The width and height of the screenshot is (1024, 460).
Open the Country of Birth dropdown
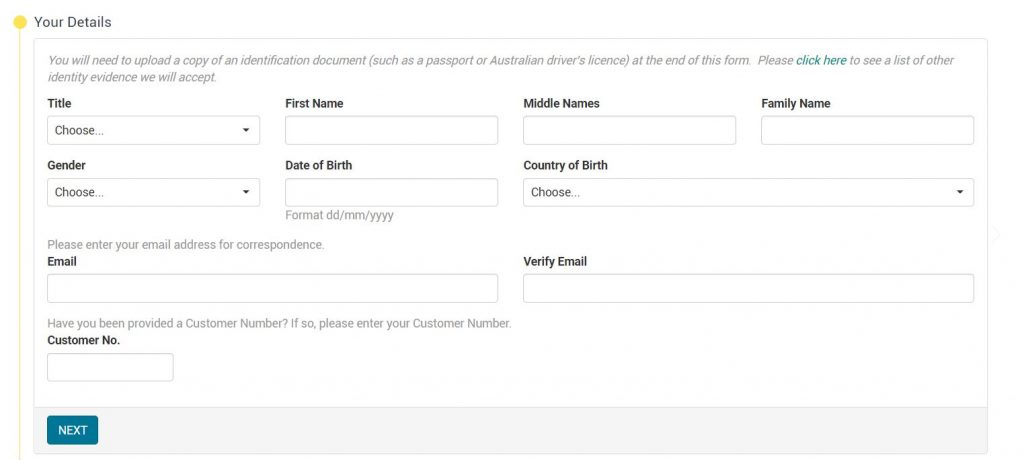point(748,192)
